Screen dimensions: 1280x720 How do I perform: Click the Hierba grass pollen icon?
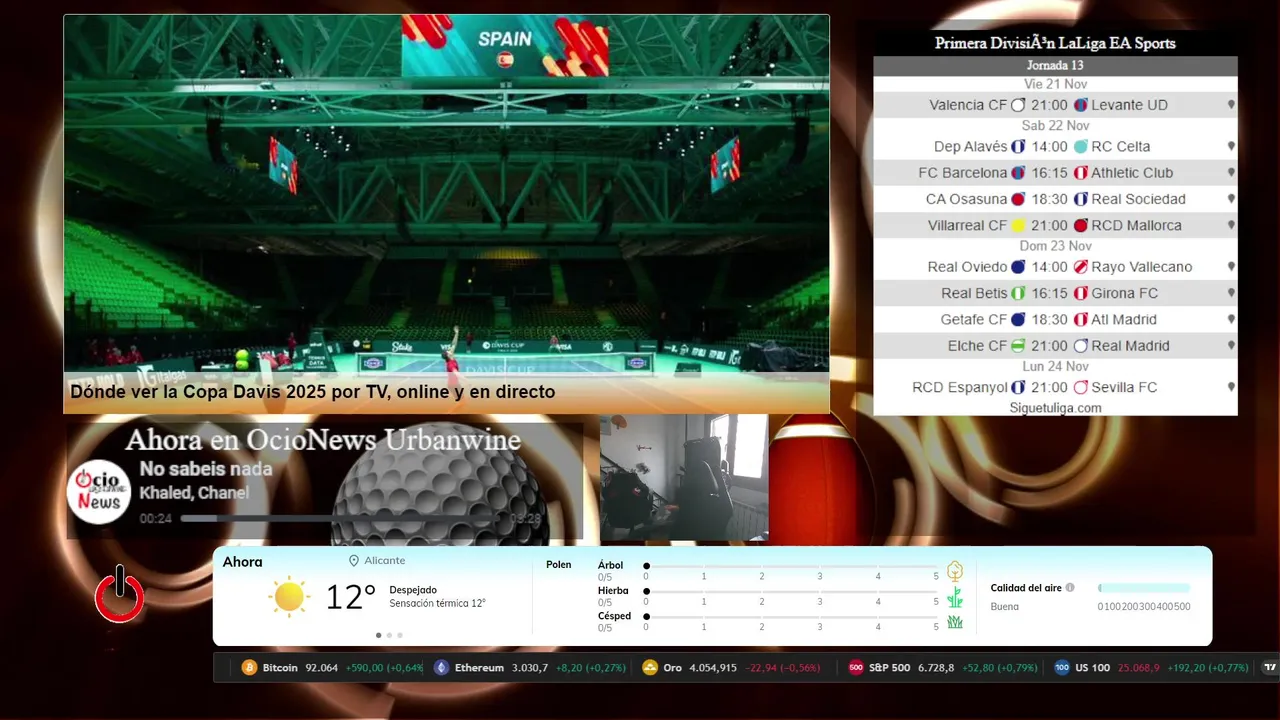[x=955, y=597]
